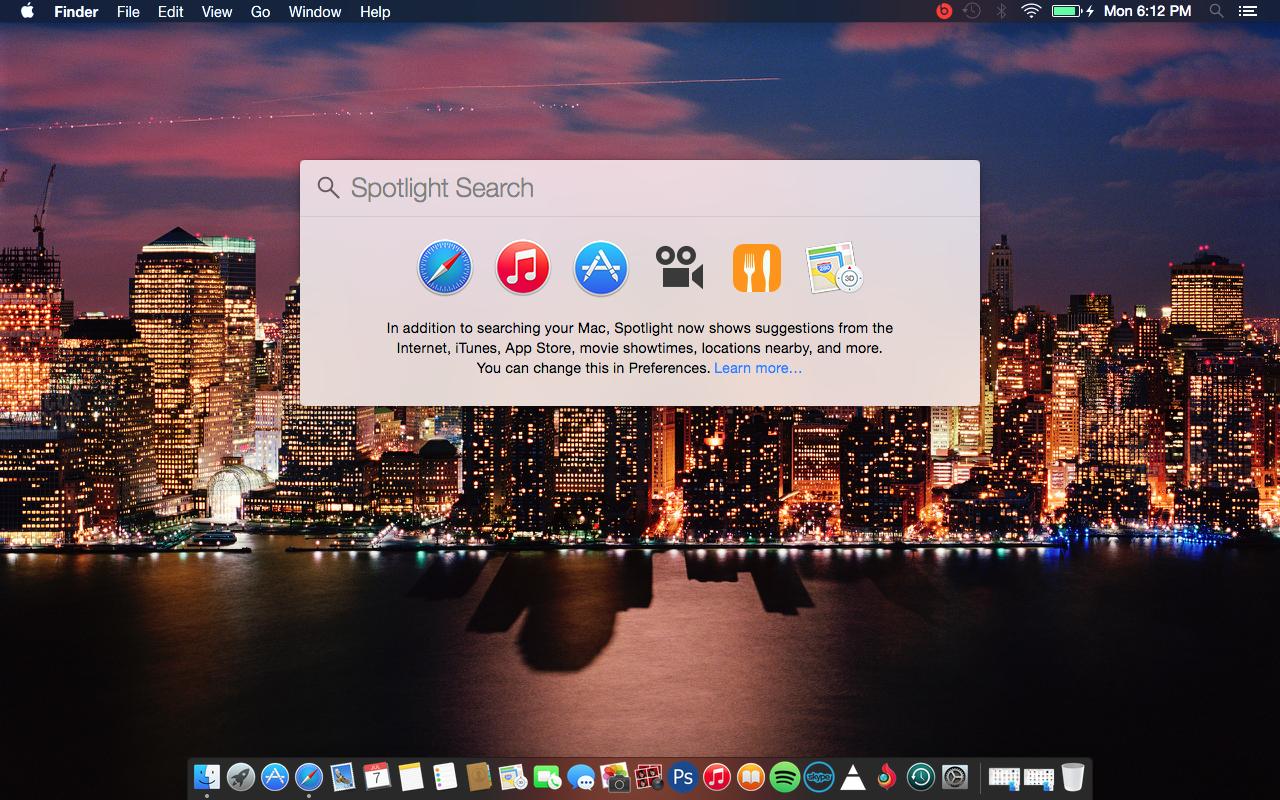Launch Photo Booth from the Dock
The width and height of the screenshot is (1280, 800).
tap(649, 776)
